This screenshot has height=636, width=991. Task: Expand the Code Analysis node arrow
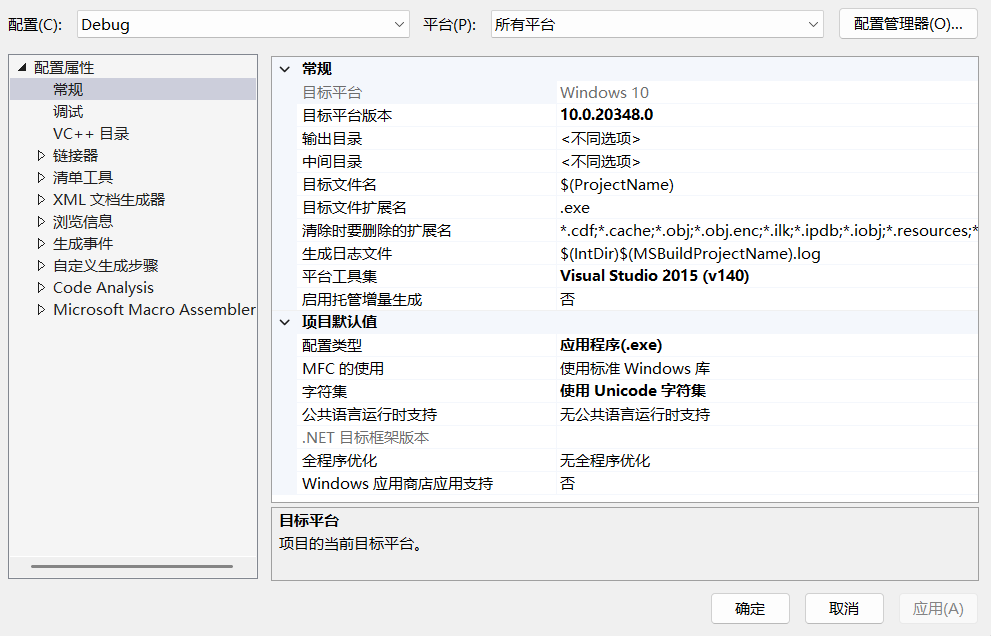pos(41,288)
